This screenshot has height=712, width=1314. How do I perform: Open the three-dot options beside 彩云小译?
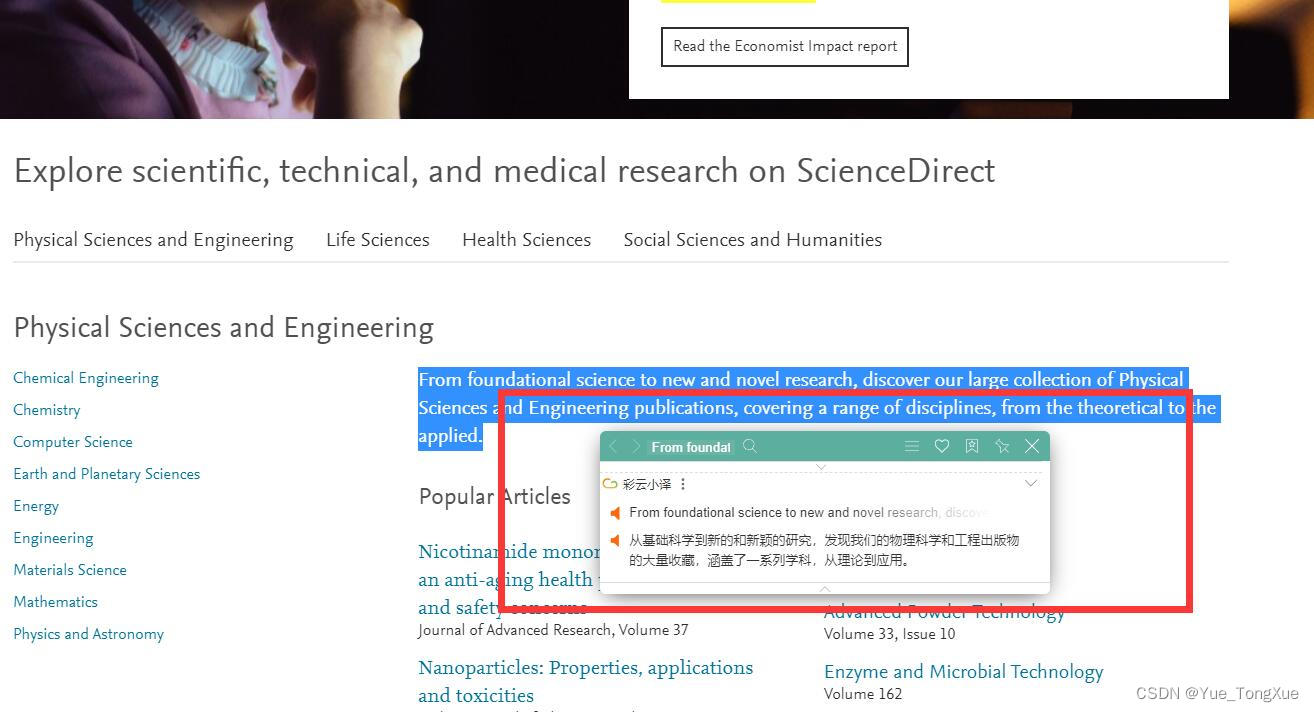(683, 484)
